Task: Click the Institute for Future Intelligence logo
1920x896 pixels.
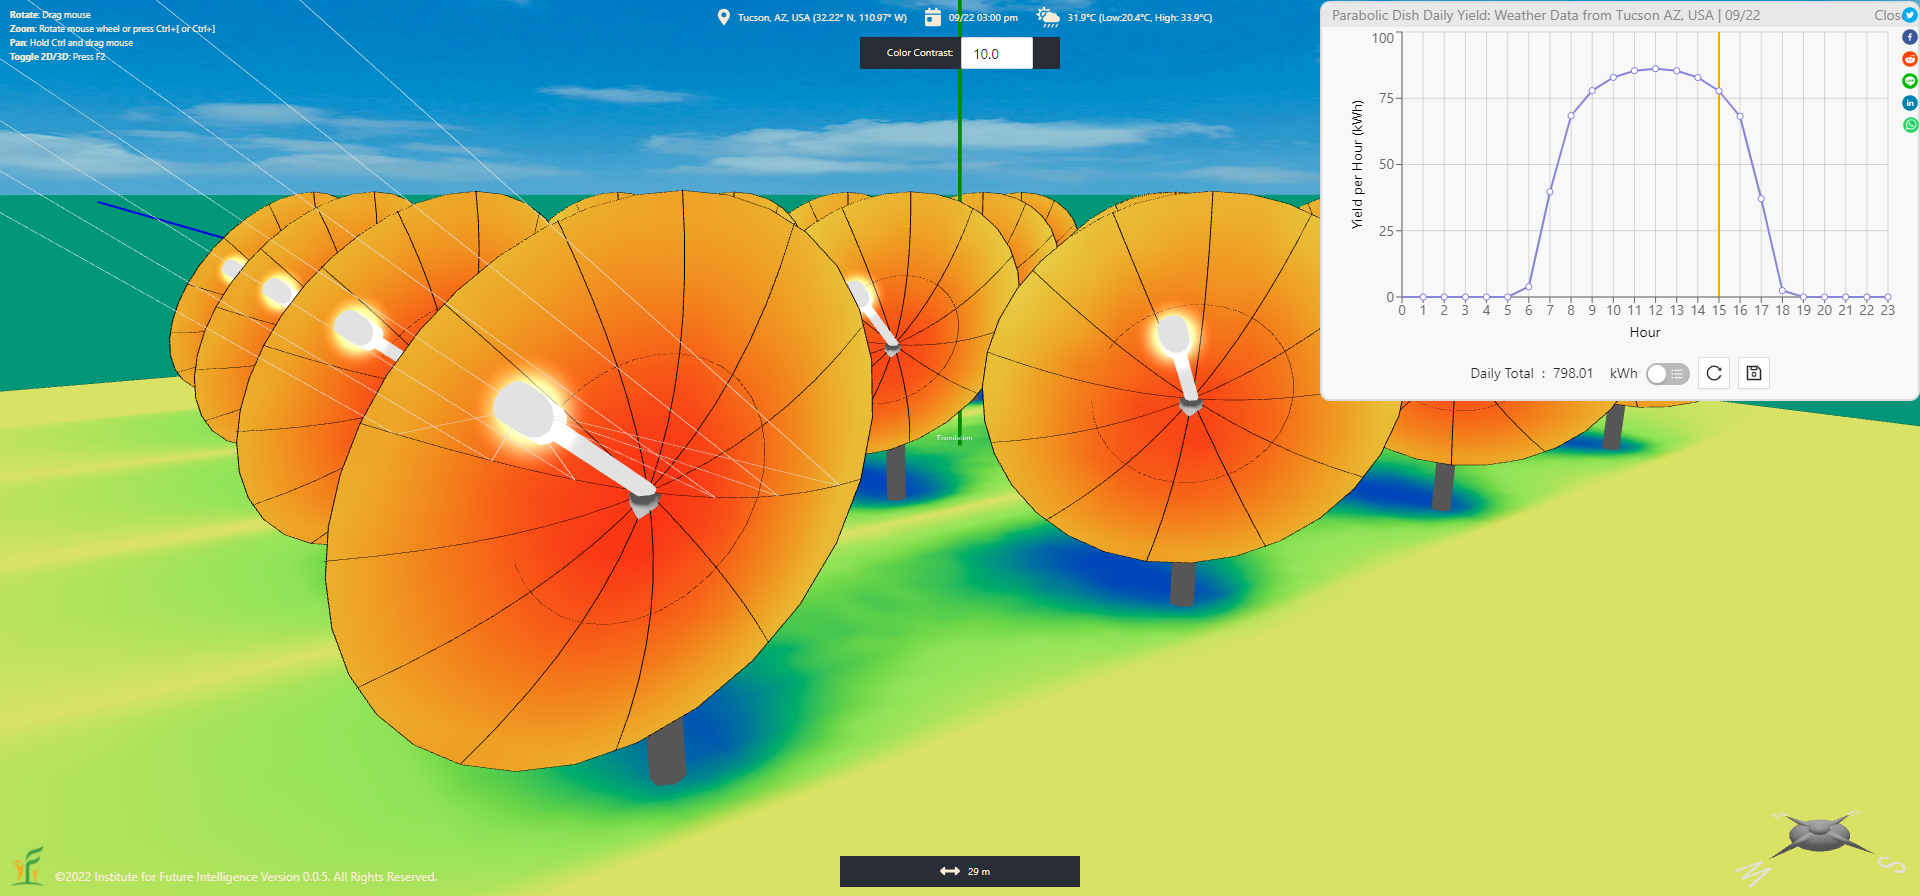Action: click(28, 866)
